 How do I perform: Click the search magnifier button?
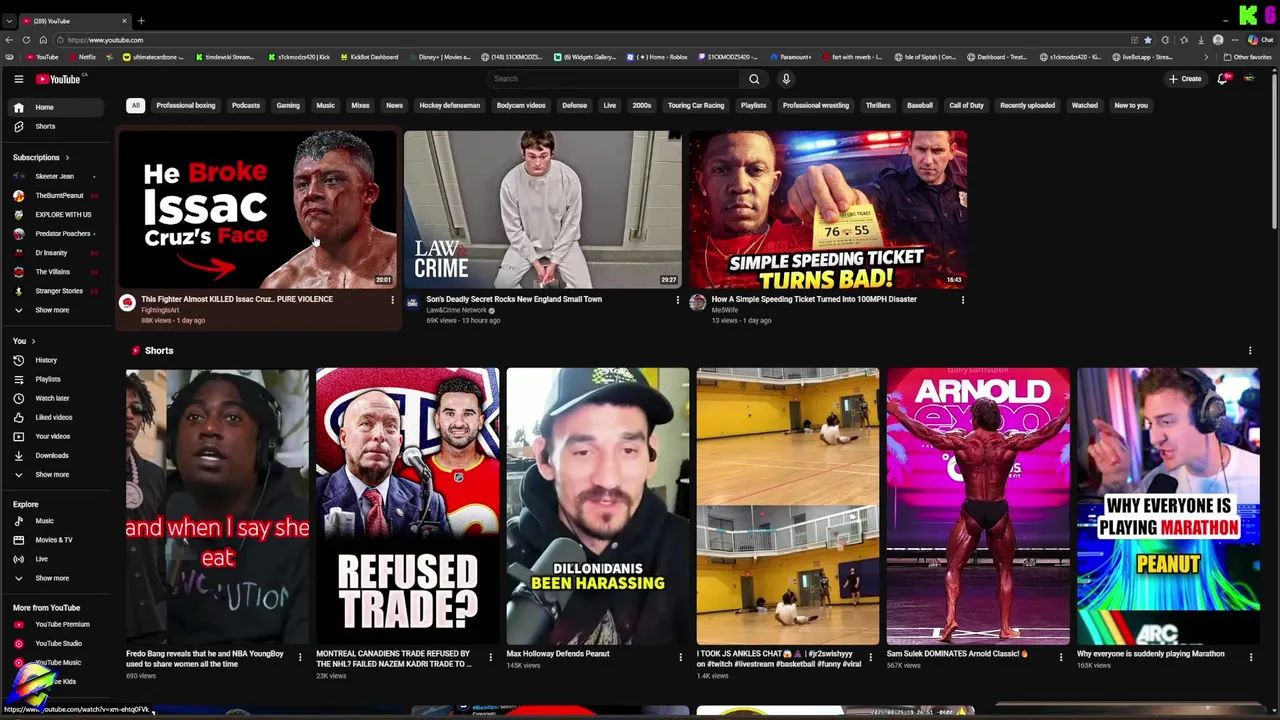754,79
